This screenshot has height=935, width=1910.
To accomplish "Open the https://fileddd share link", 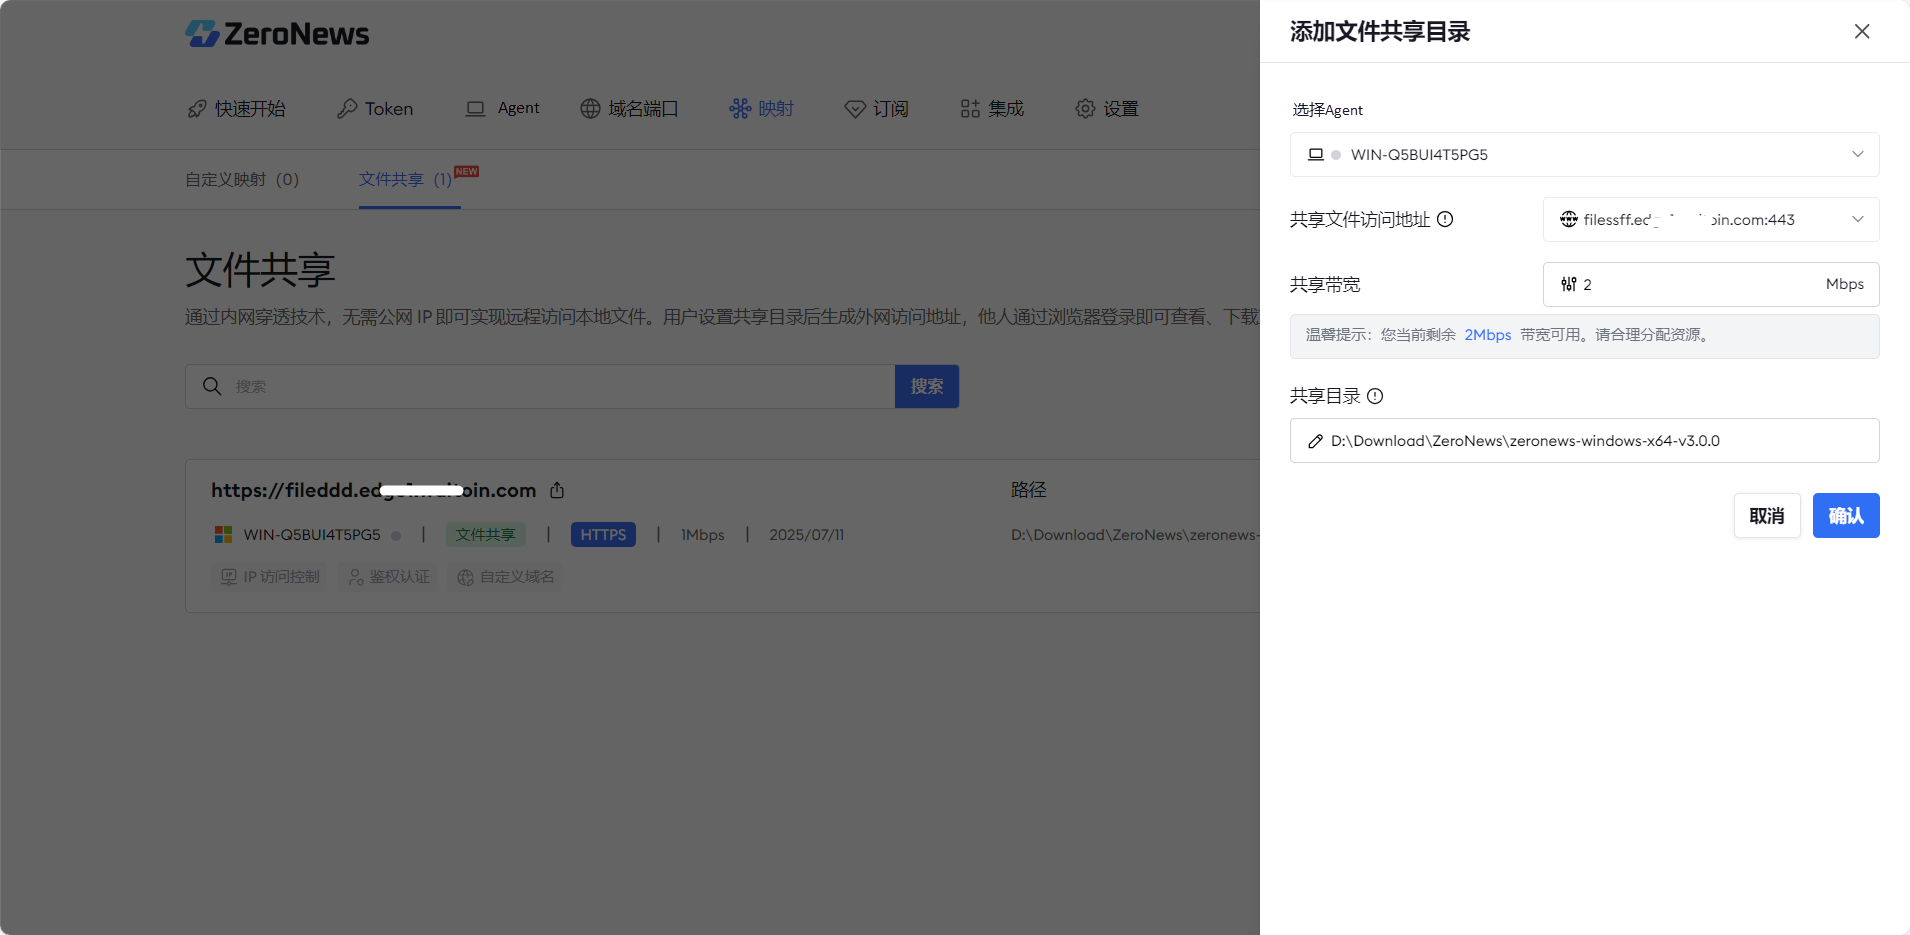I will pyautogui.click(x=373, y=490).
